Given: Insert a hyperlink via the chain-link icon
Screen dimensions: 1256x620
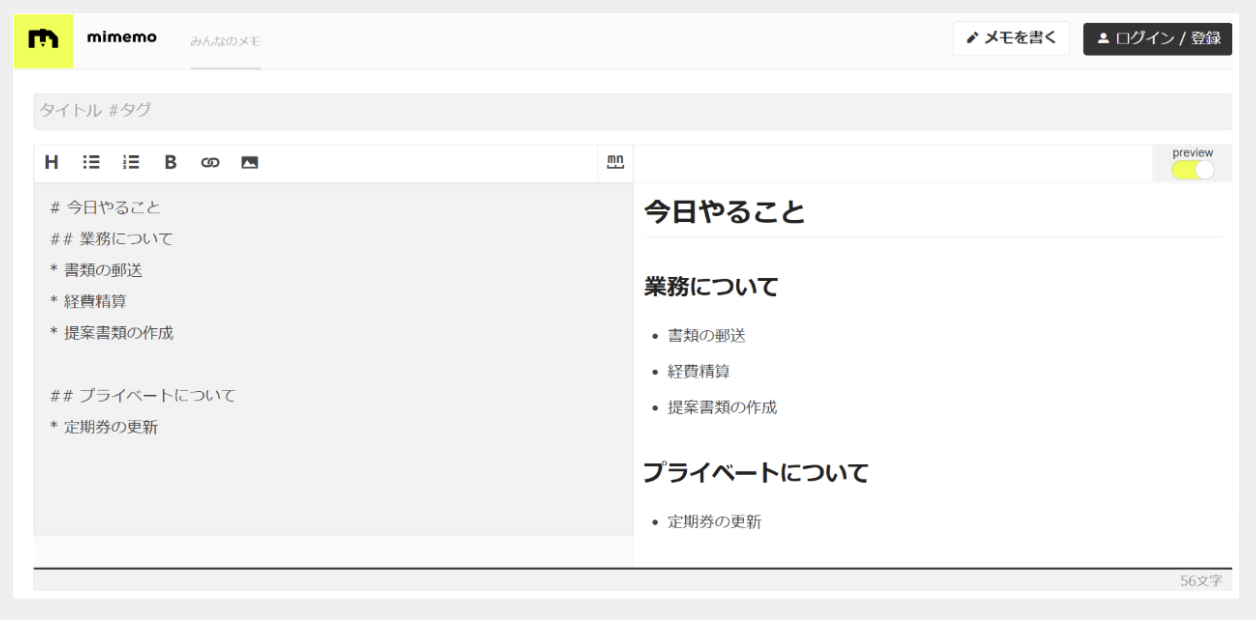Looking at the screenshot, I should point(209,161).
